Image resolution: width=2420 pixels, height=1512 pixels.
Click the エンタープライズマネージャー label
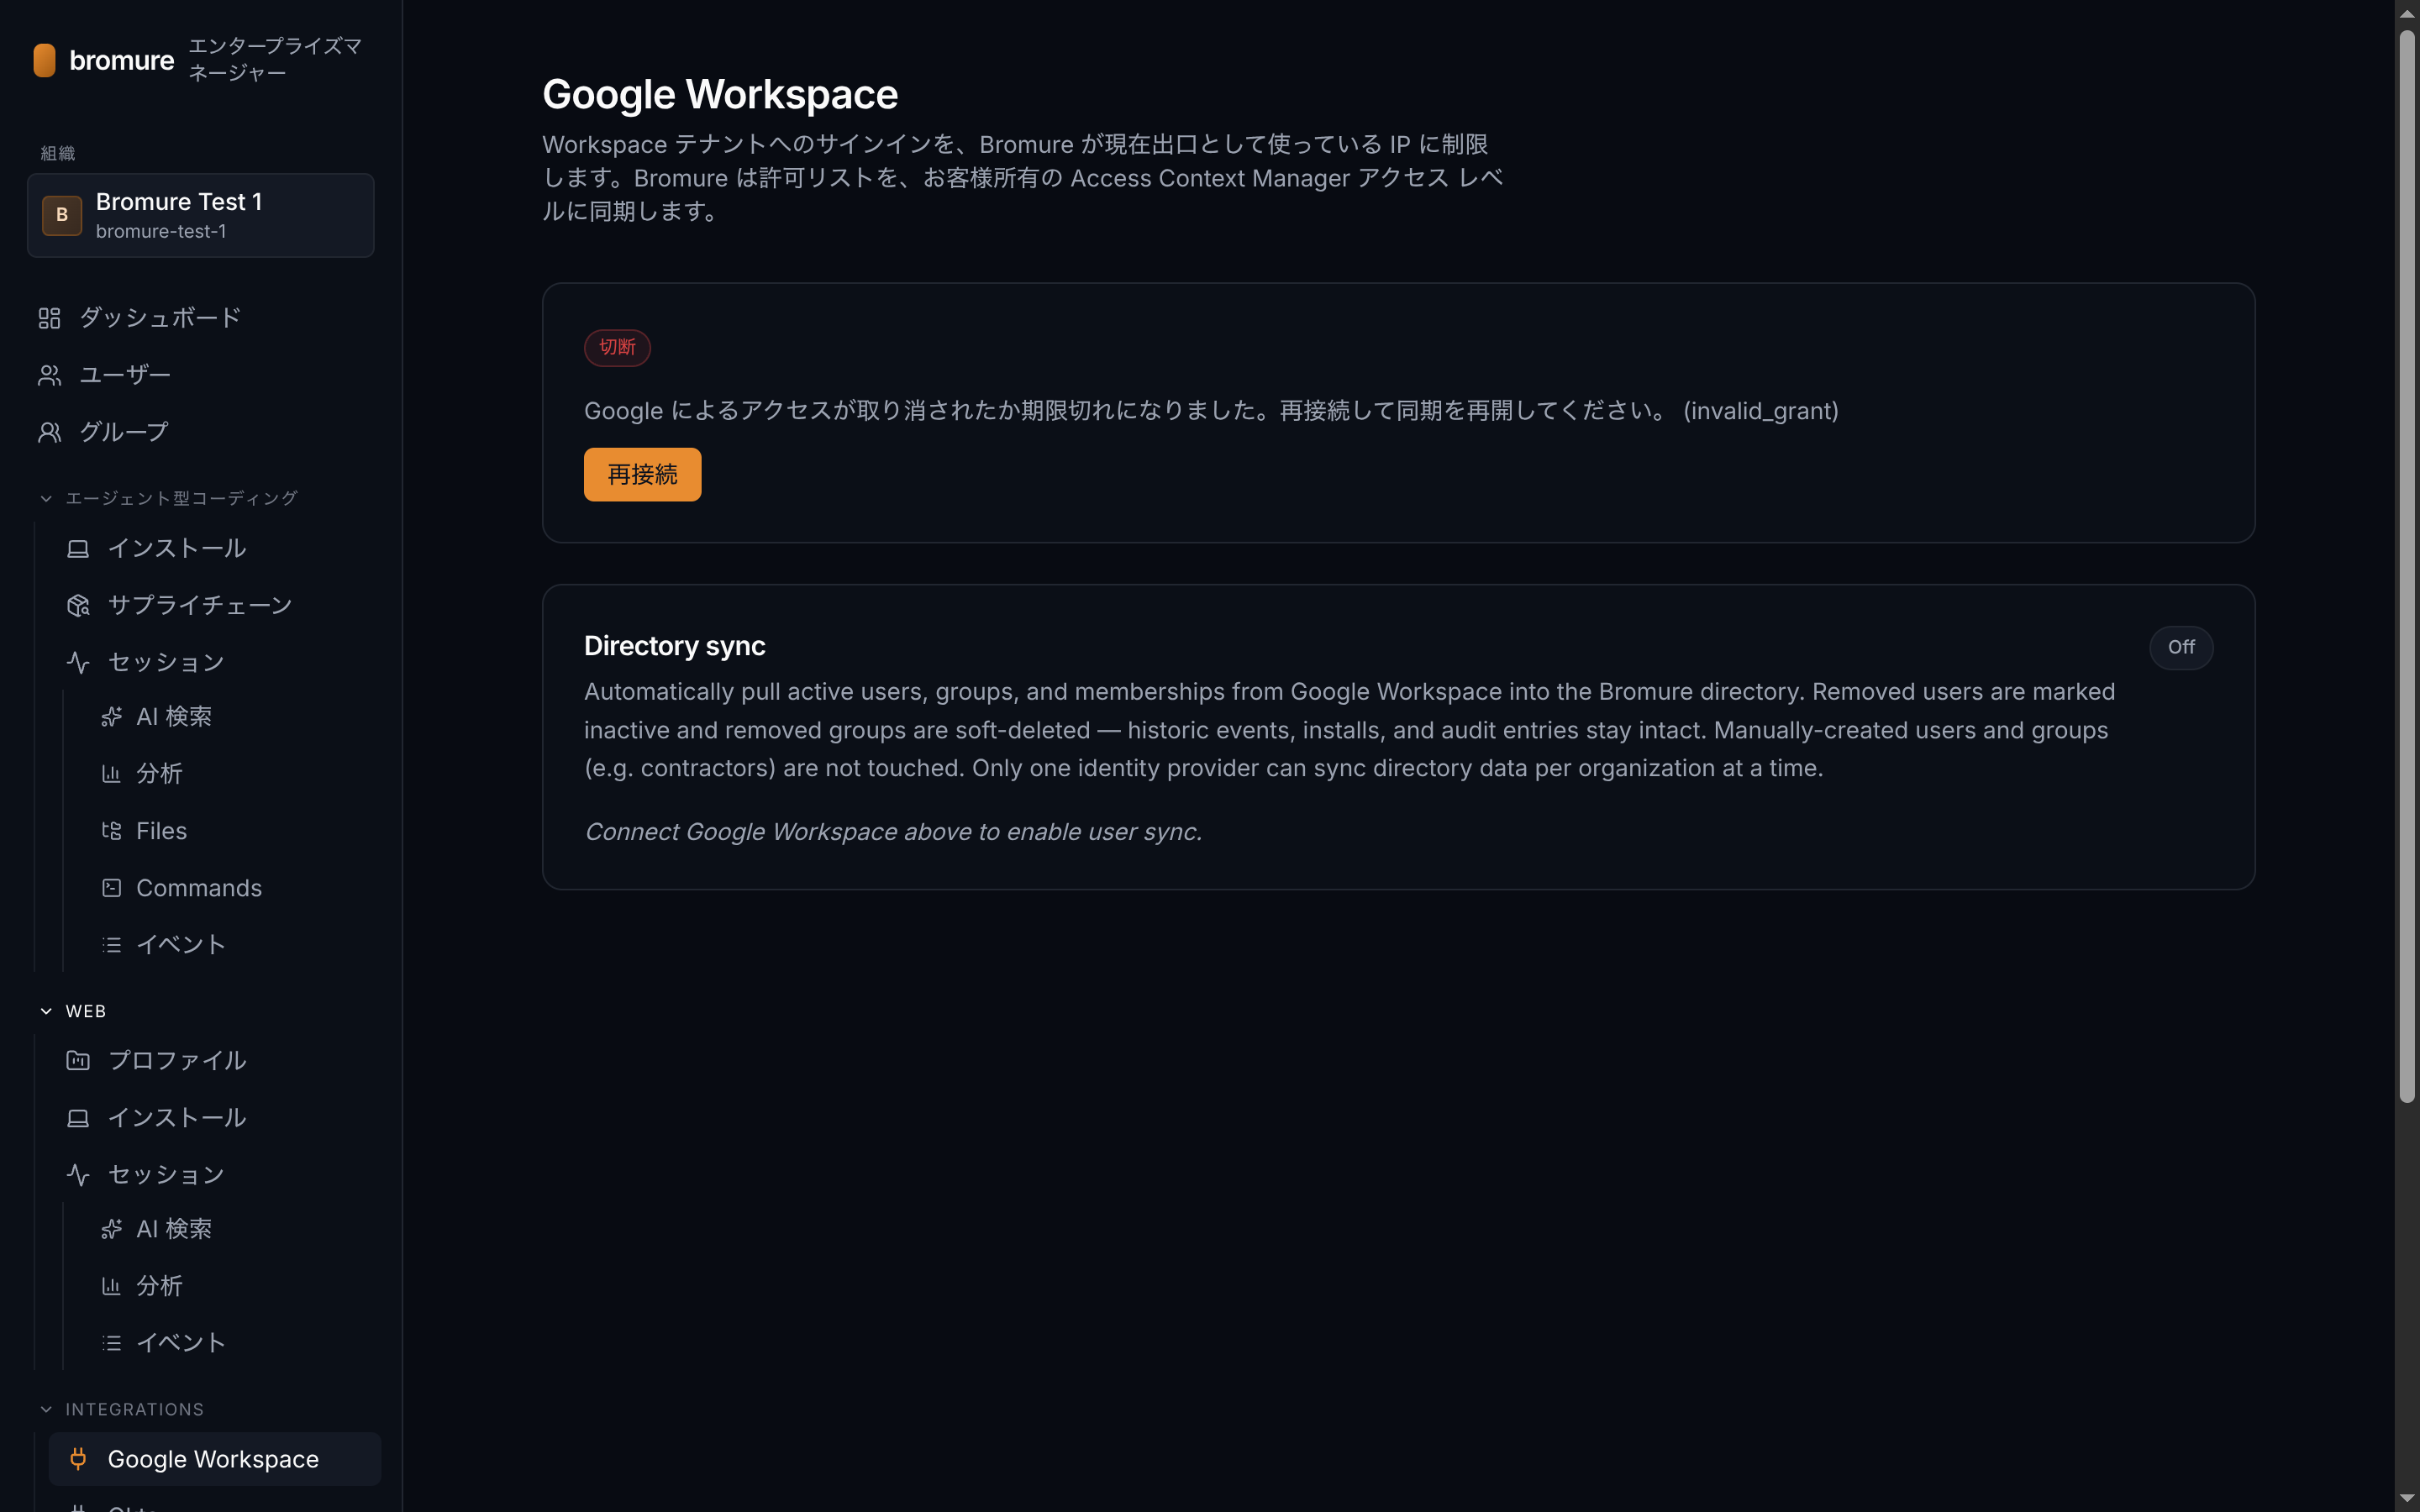pyautogui.click(x=274, y=59)
